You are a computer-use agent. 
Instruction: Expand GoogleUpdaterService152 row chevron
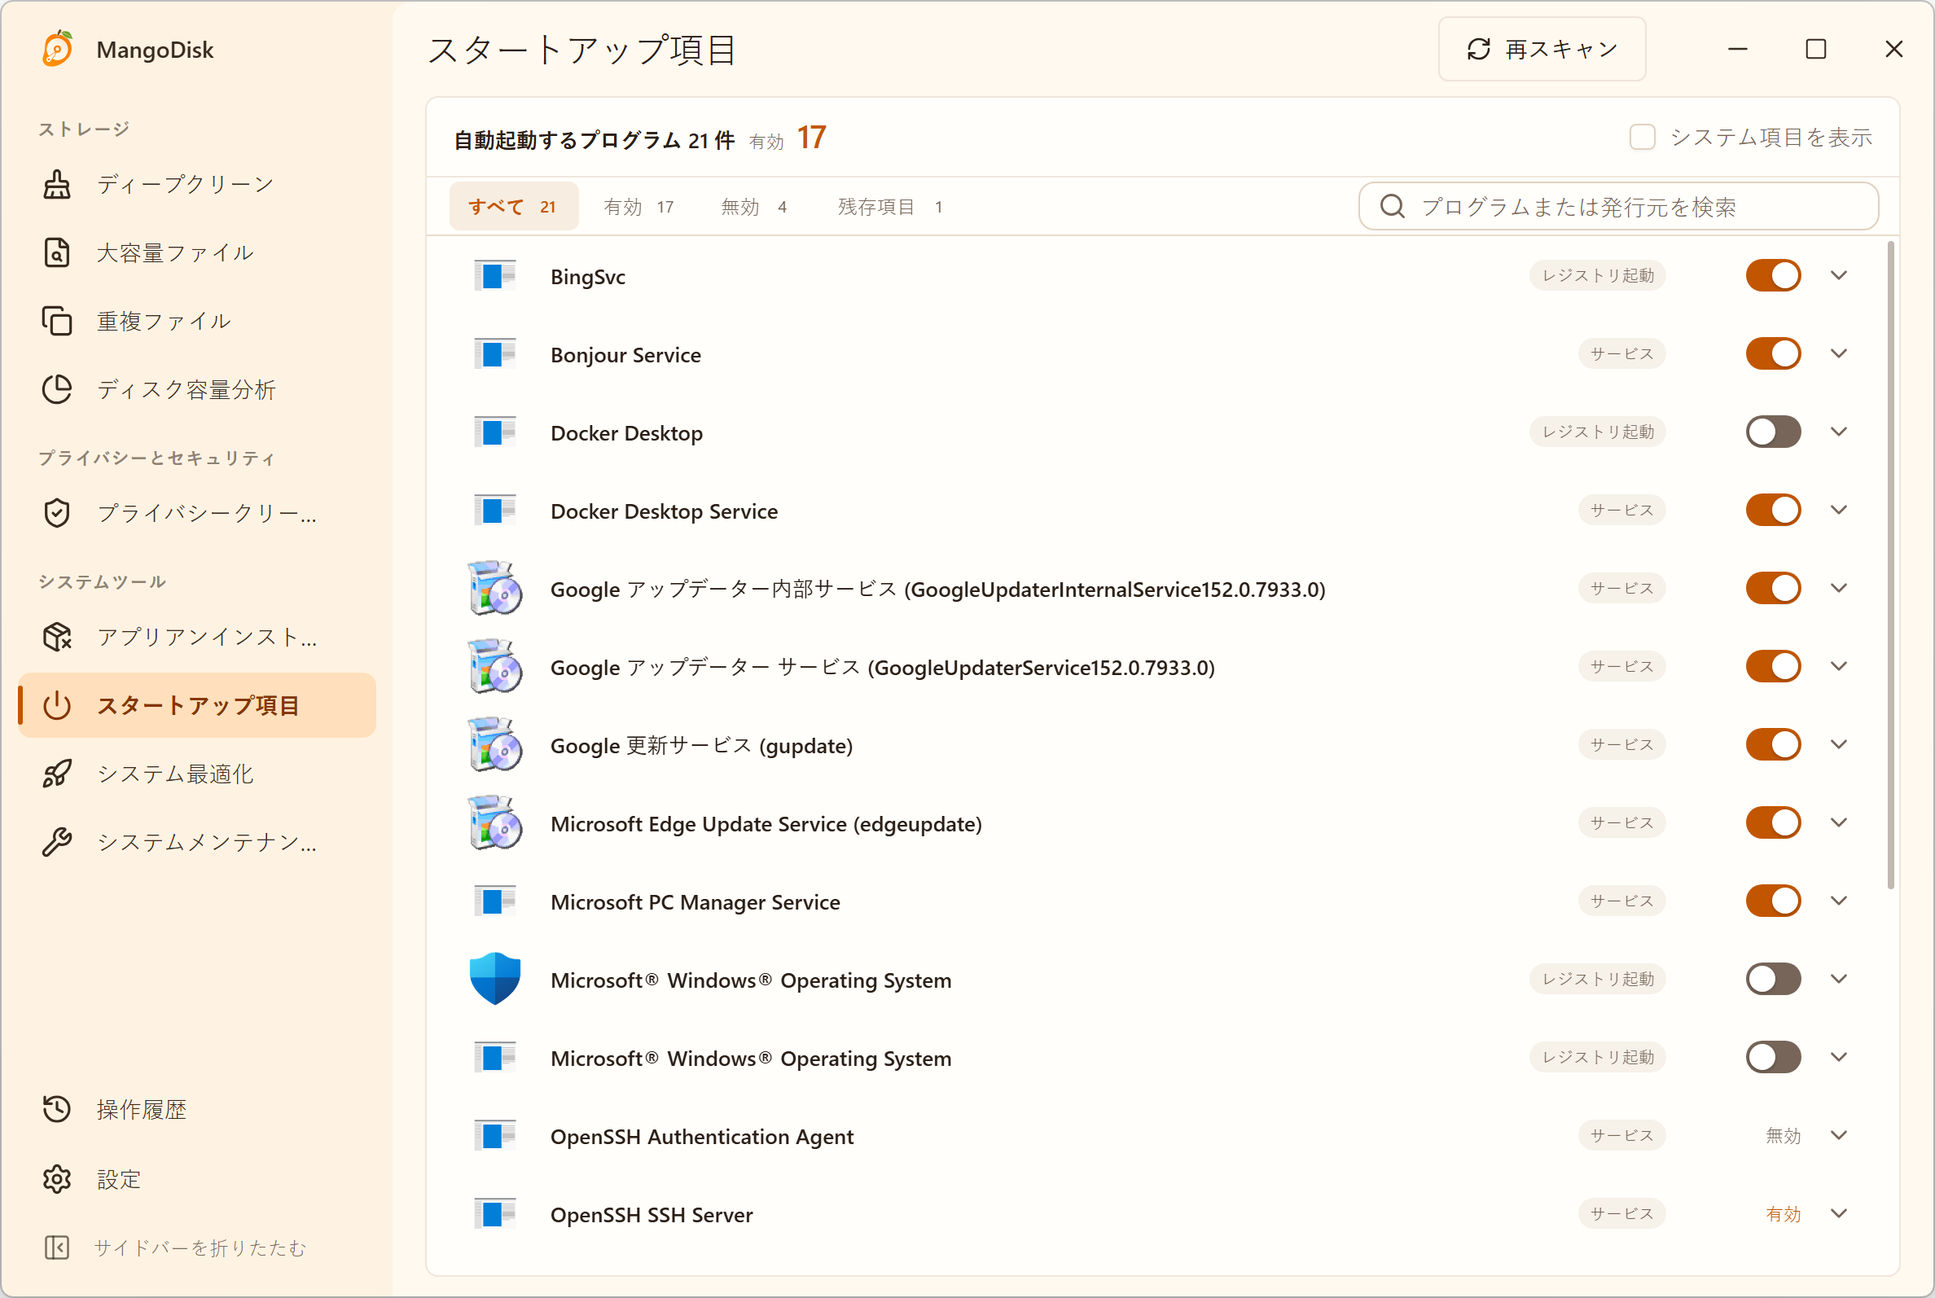(x=1839, y=666)
